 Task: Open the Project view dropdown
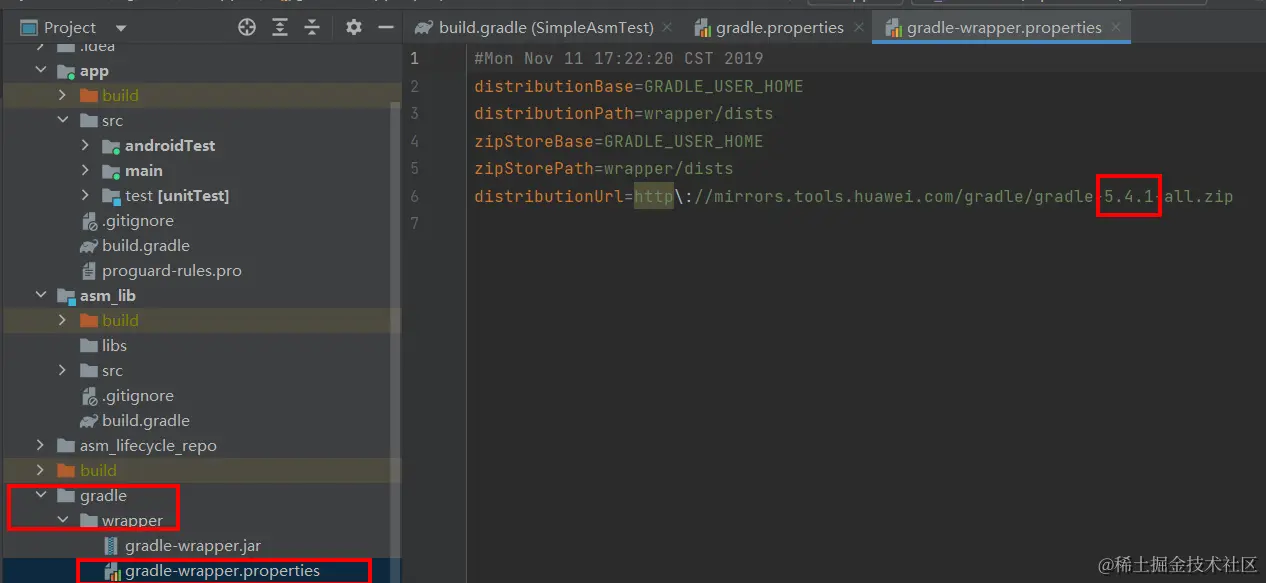pos(121,28)
